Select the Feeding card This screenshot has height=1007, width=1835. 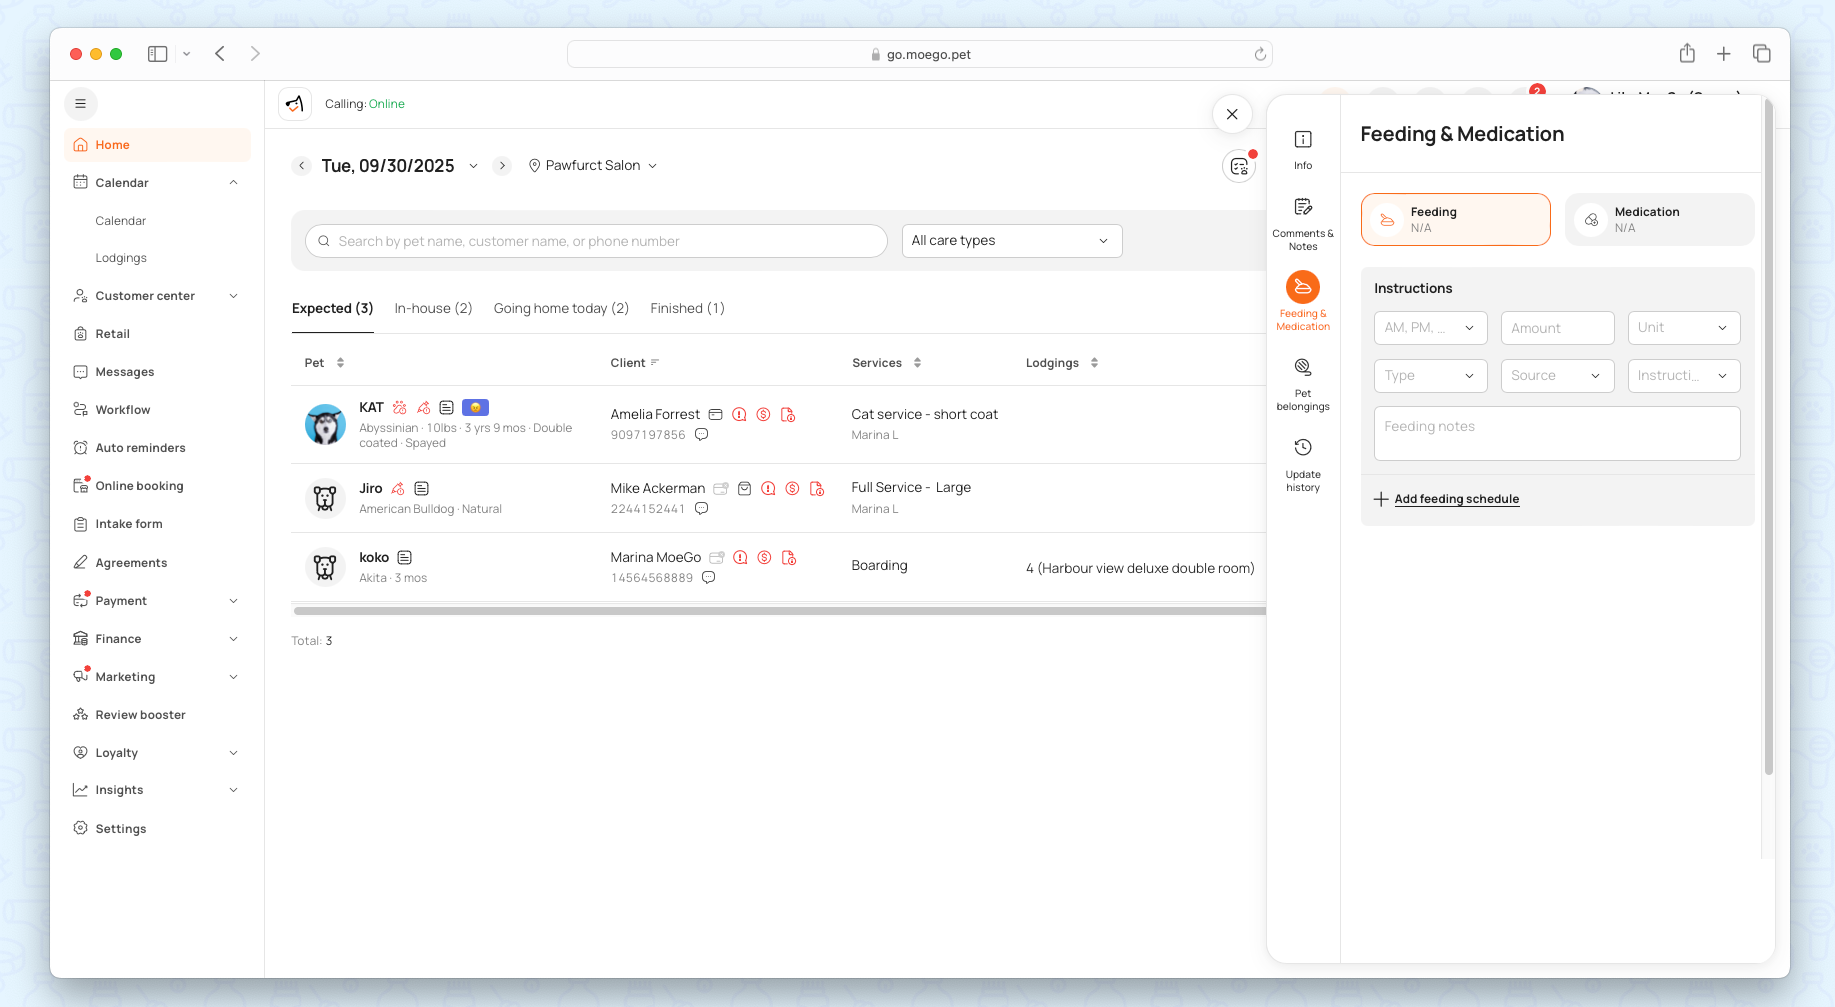point(1454,219)
